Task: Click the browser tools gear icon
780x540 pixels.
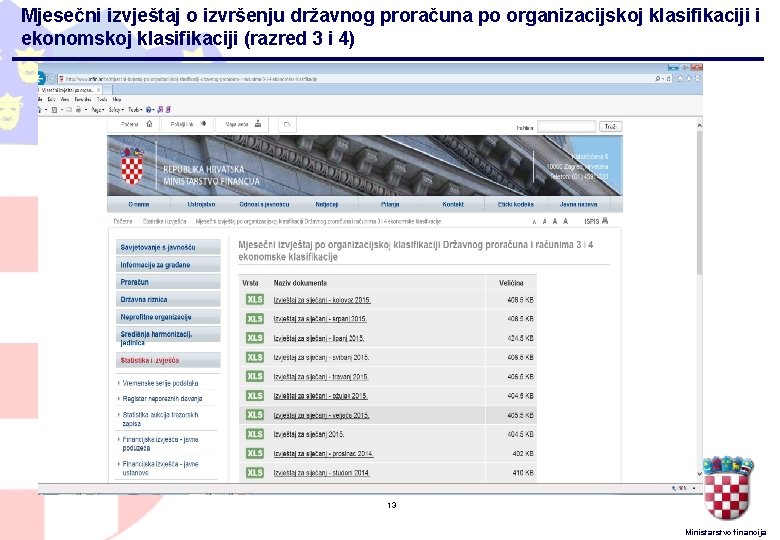Action: [x=698, y=79]
